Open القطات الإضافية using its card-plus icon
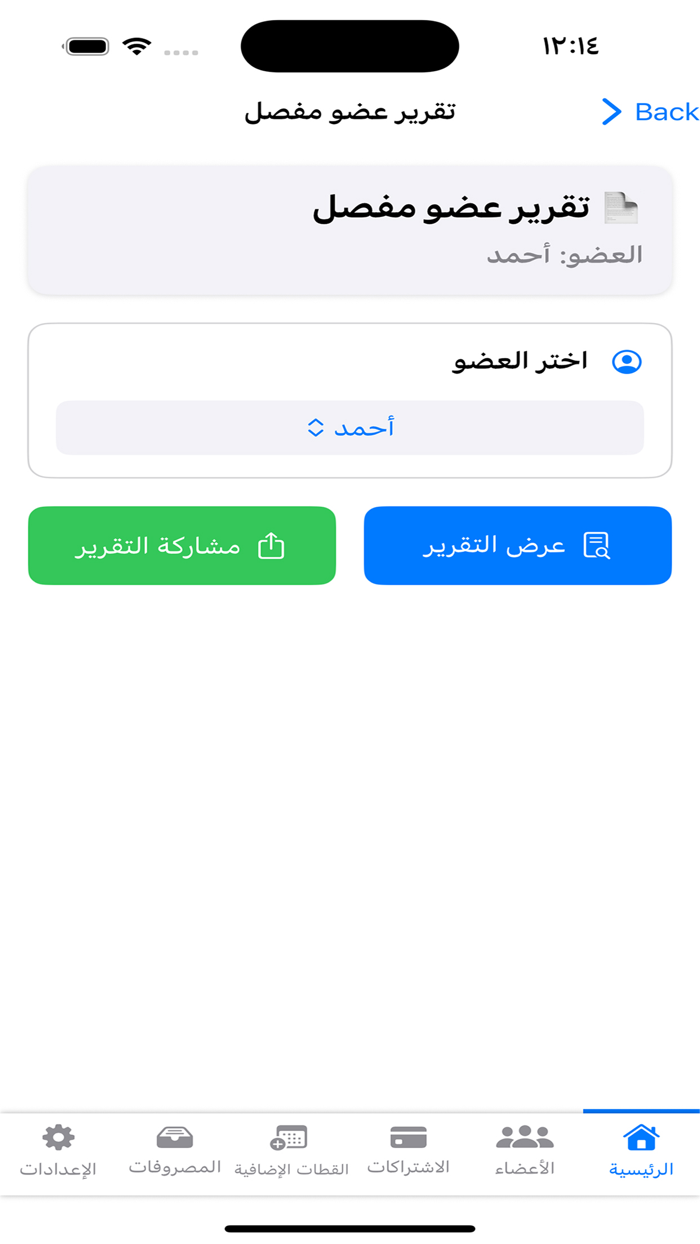The image size is (700, 1244). coord(289,1137)
